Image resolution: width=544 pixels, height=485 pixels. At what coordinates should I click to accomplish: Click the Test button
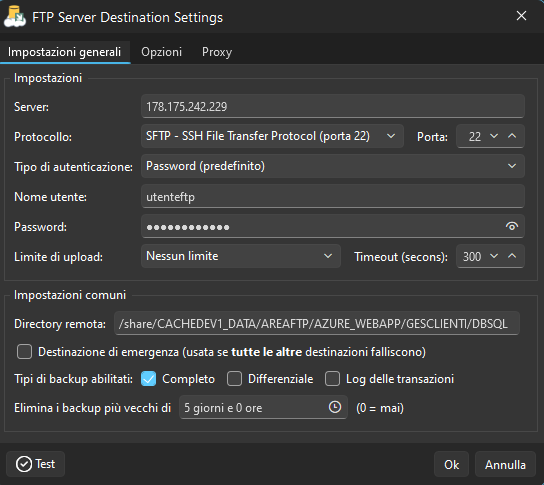point(35,464)
